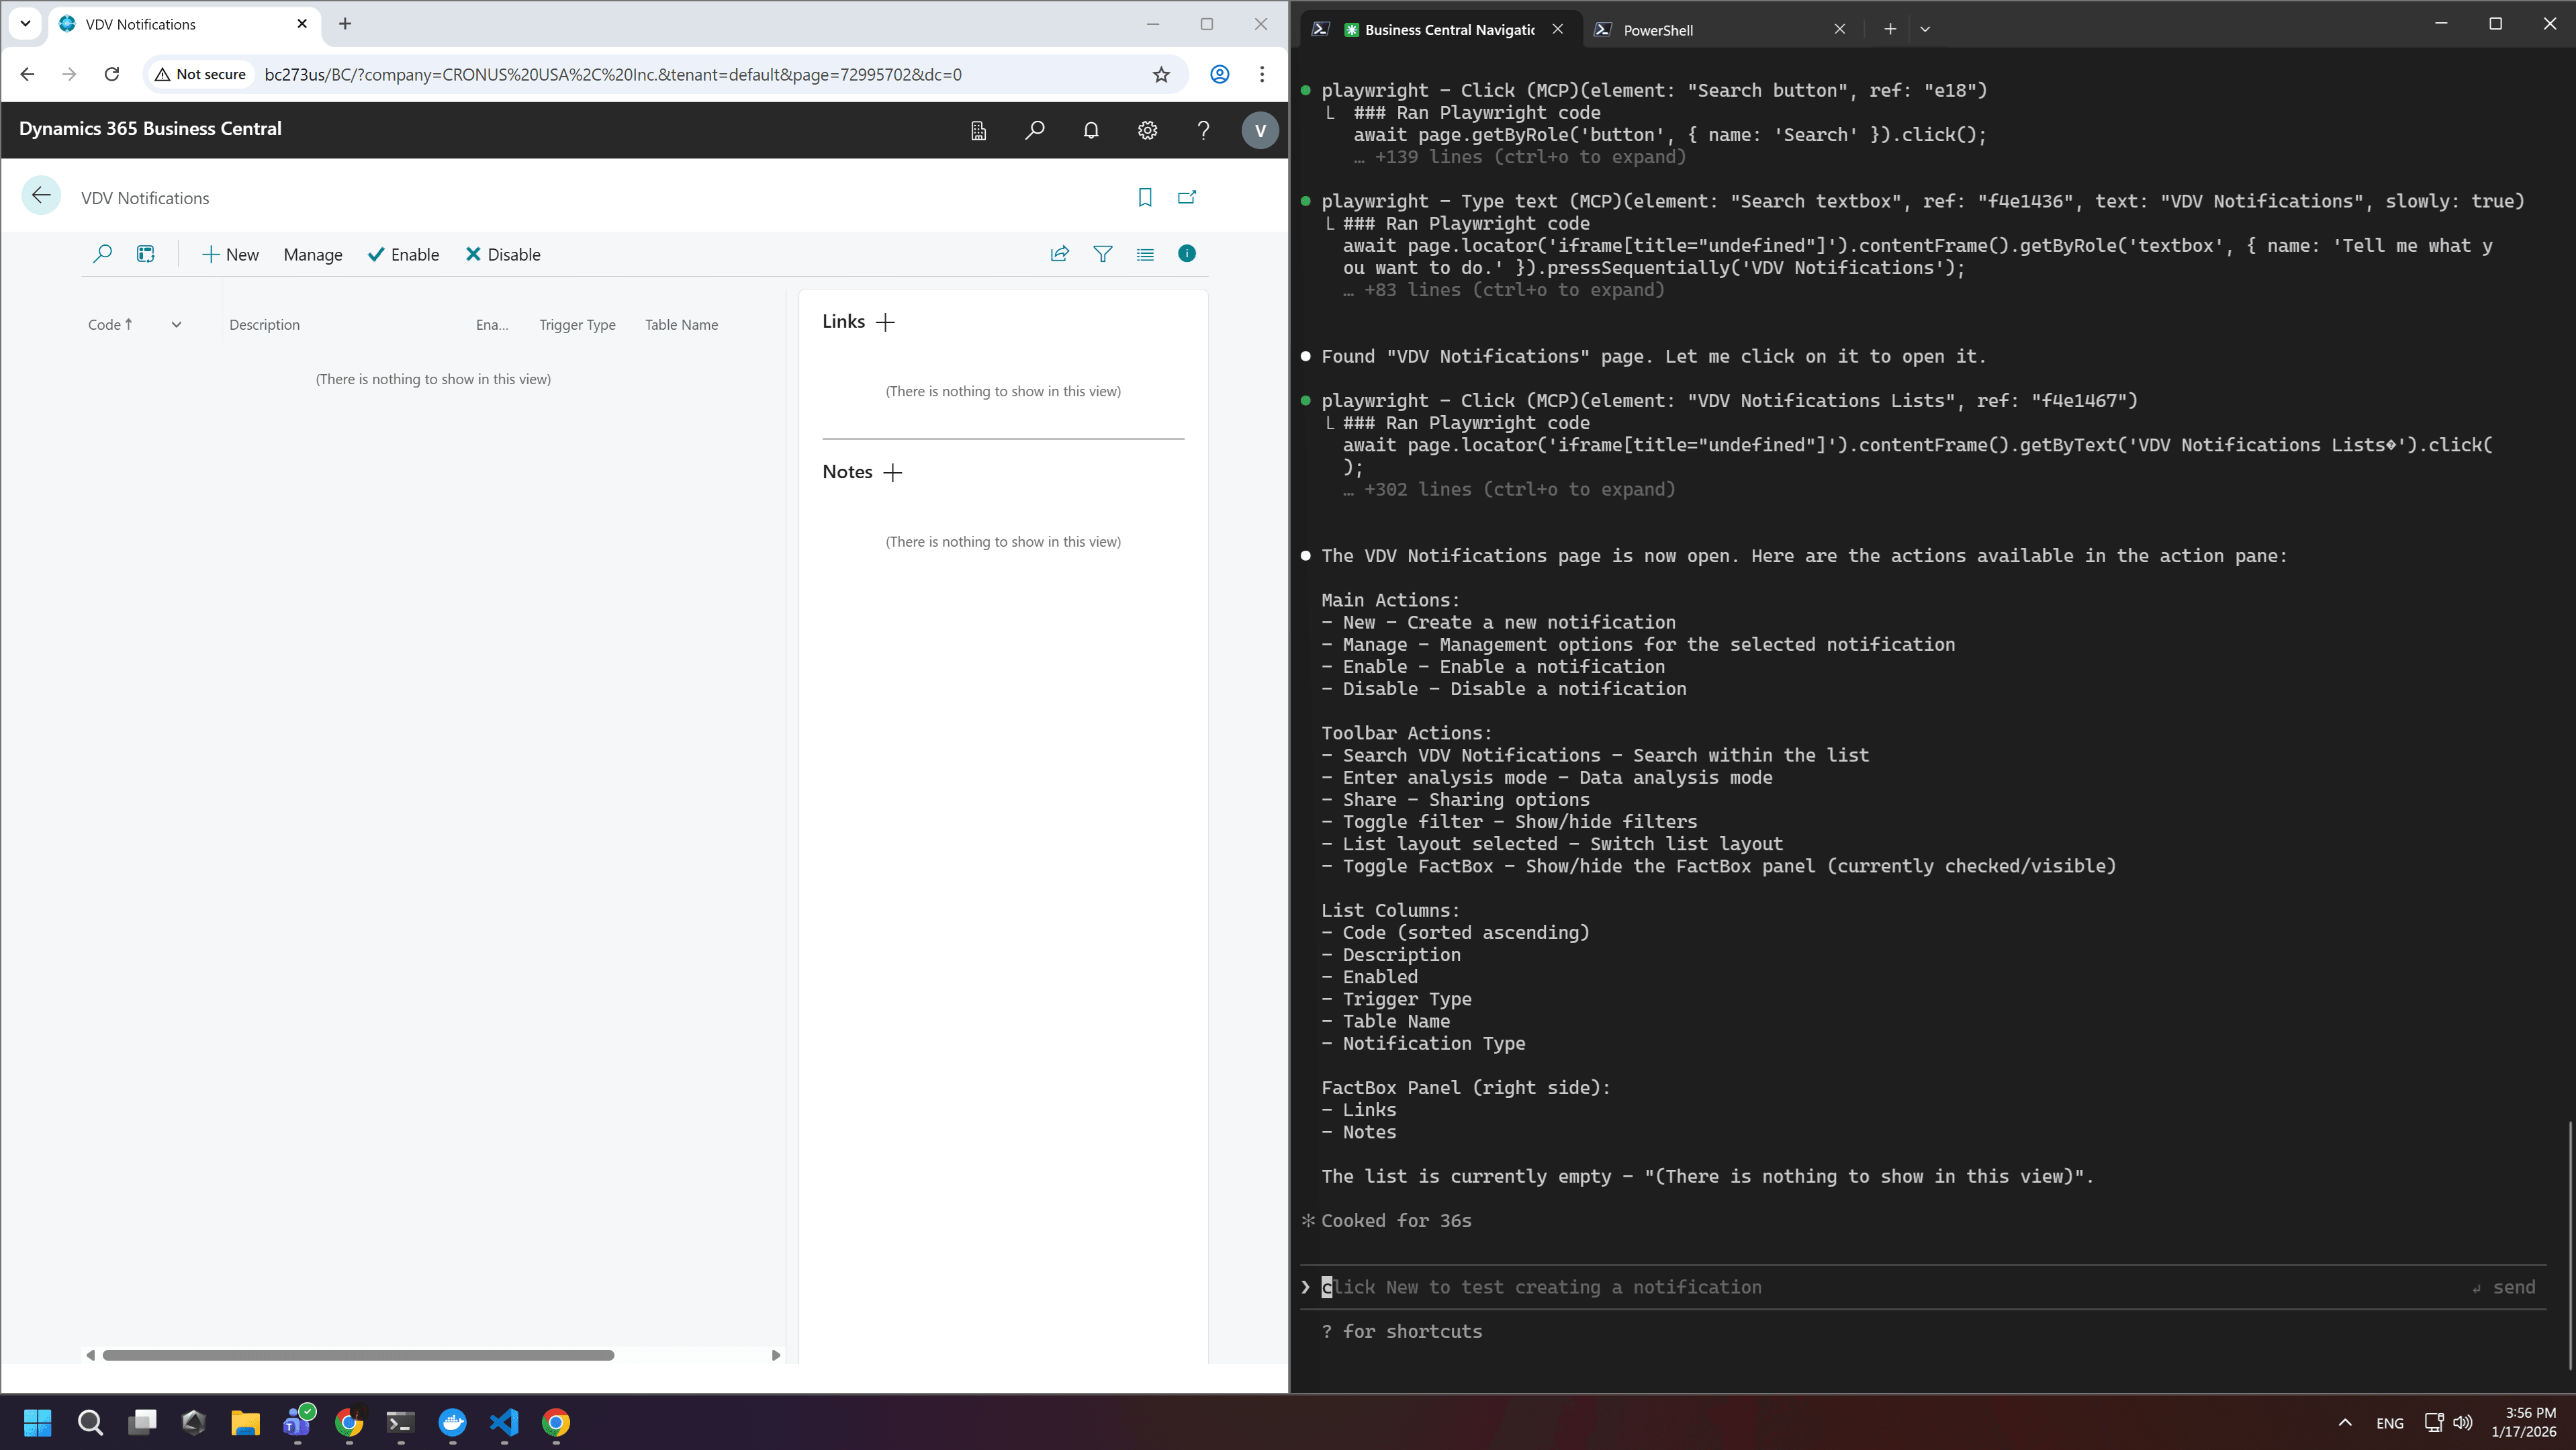2576x1450 pixels.
Task: Open the Business Central search magnifier
Action: [x=1034, y=130]
